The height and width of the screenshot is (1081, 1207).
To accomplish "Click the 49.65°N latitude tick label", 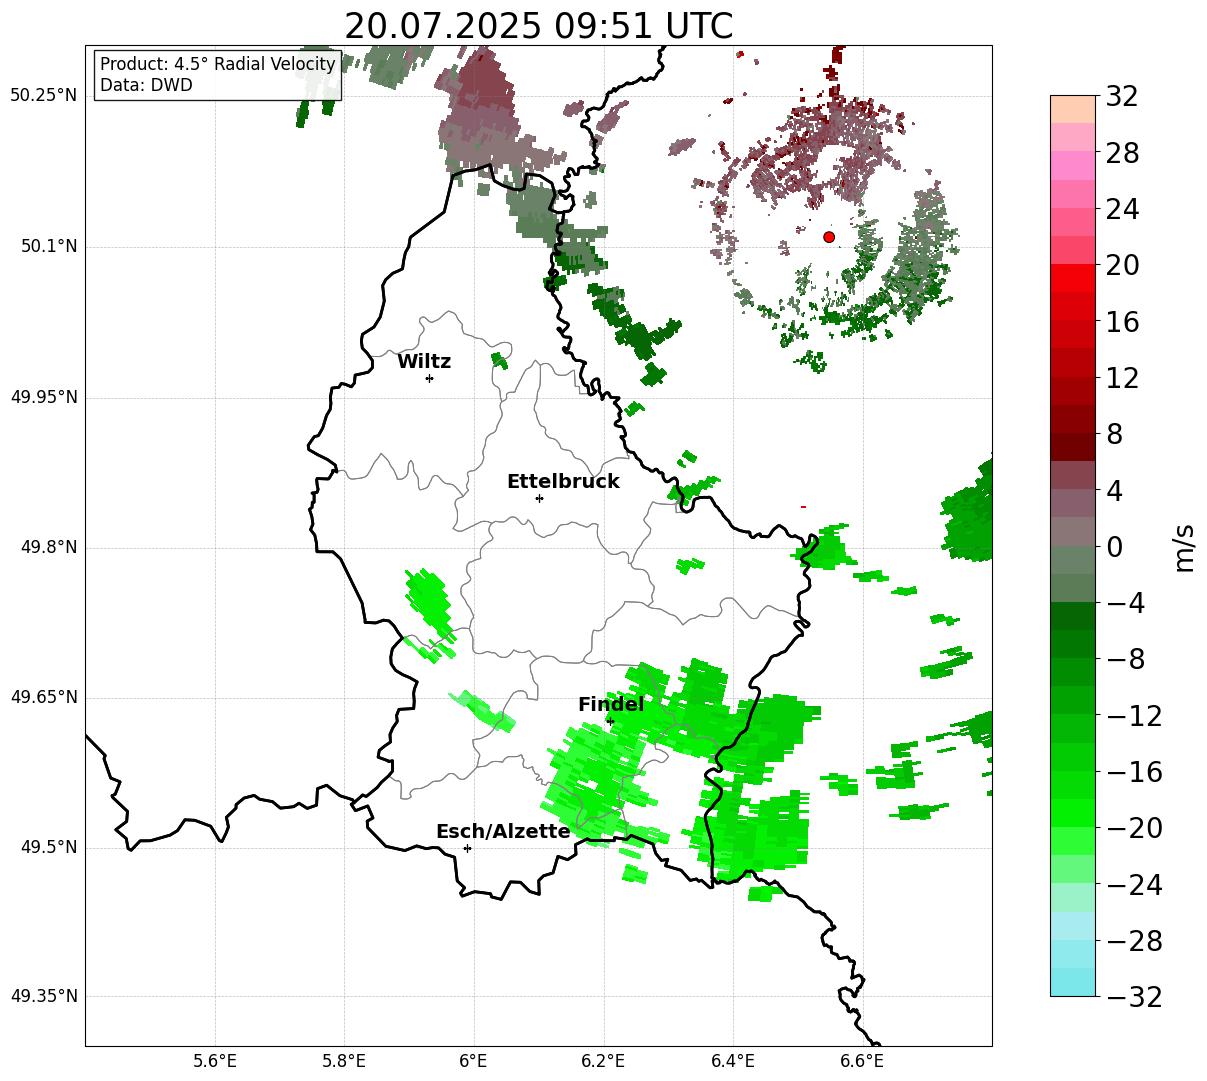I will [x=43, y=697].
